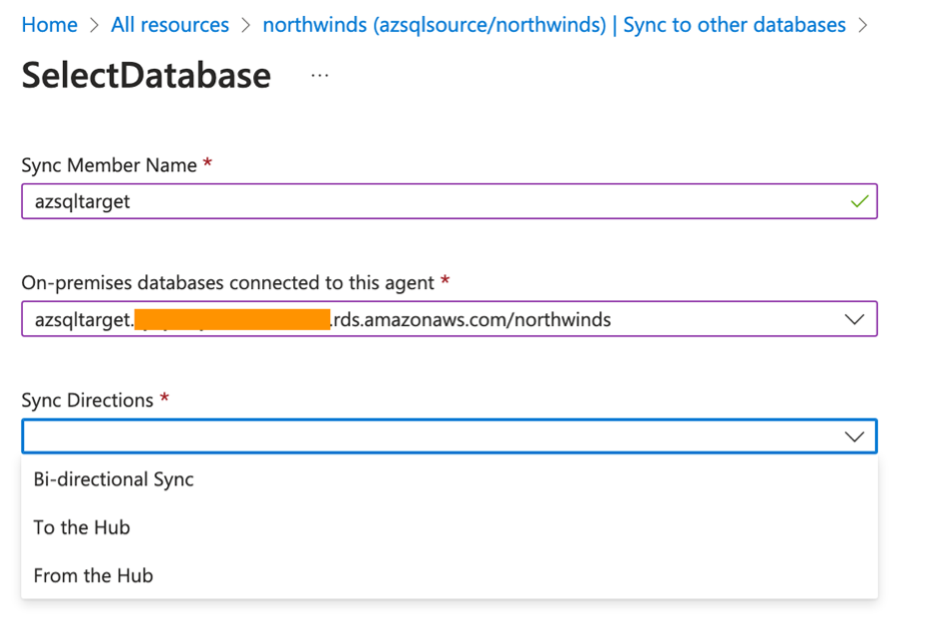Open All resources from the breadcrumb
Viewport: 931px width, 629px height.
pos(169,24)
